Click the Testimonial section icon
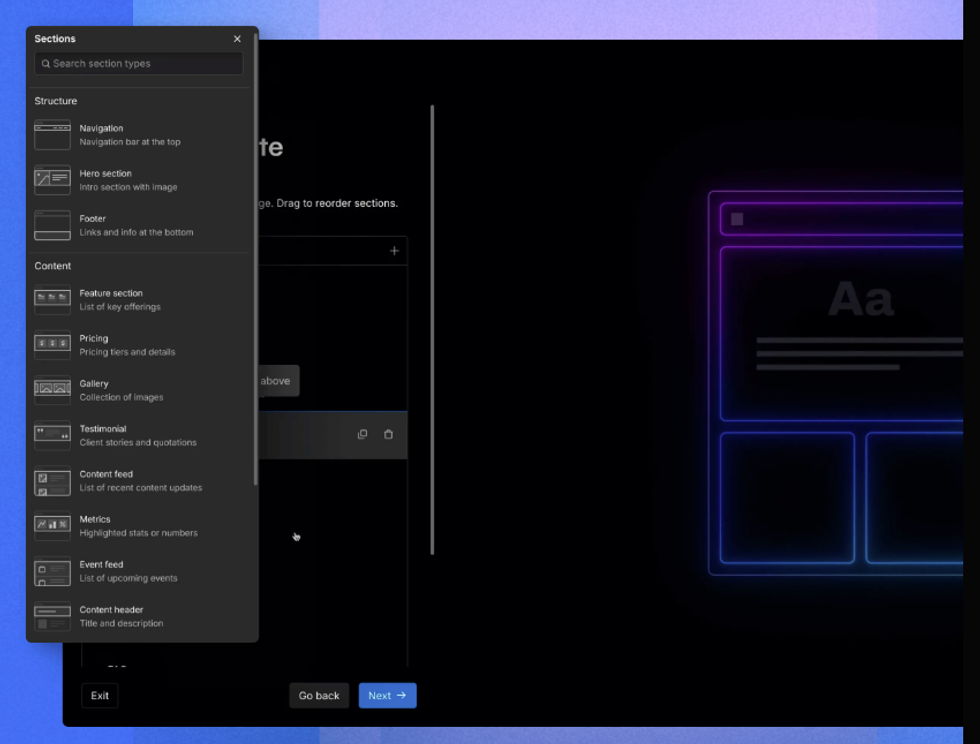 (x=52, y=435)
